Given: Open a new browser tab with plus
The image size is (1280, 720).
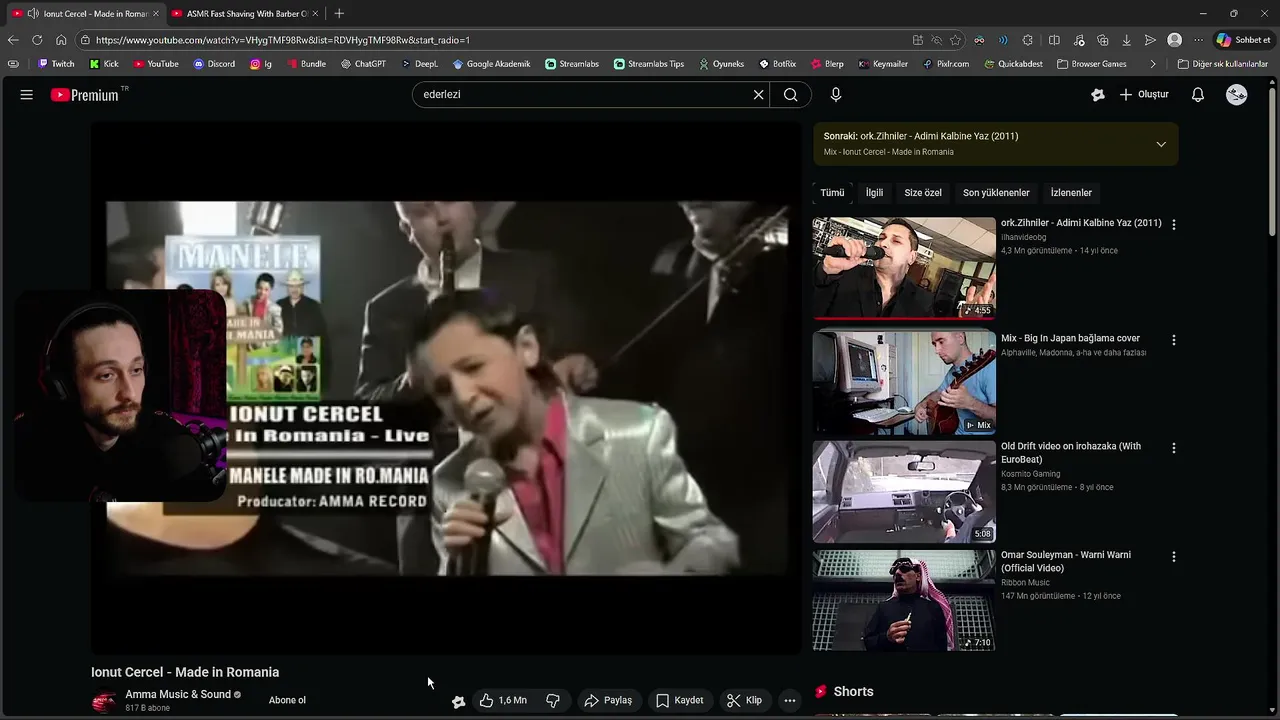Looking at the screenshot, I should [x=339, y=13].
